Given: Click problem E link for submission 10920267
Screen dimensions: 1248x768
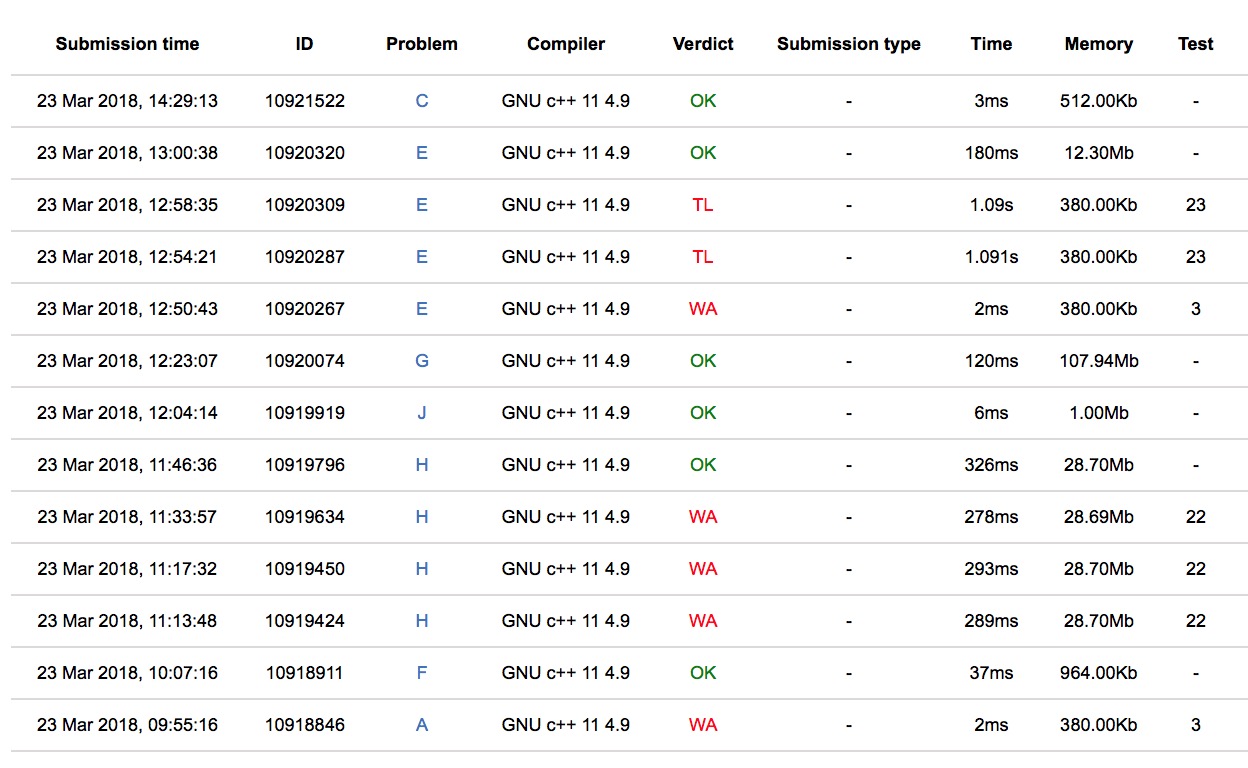Looking at the screenshot, I should (x=421, y=309).
